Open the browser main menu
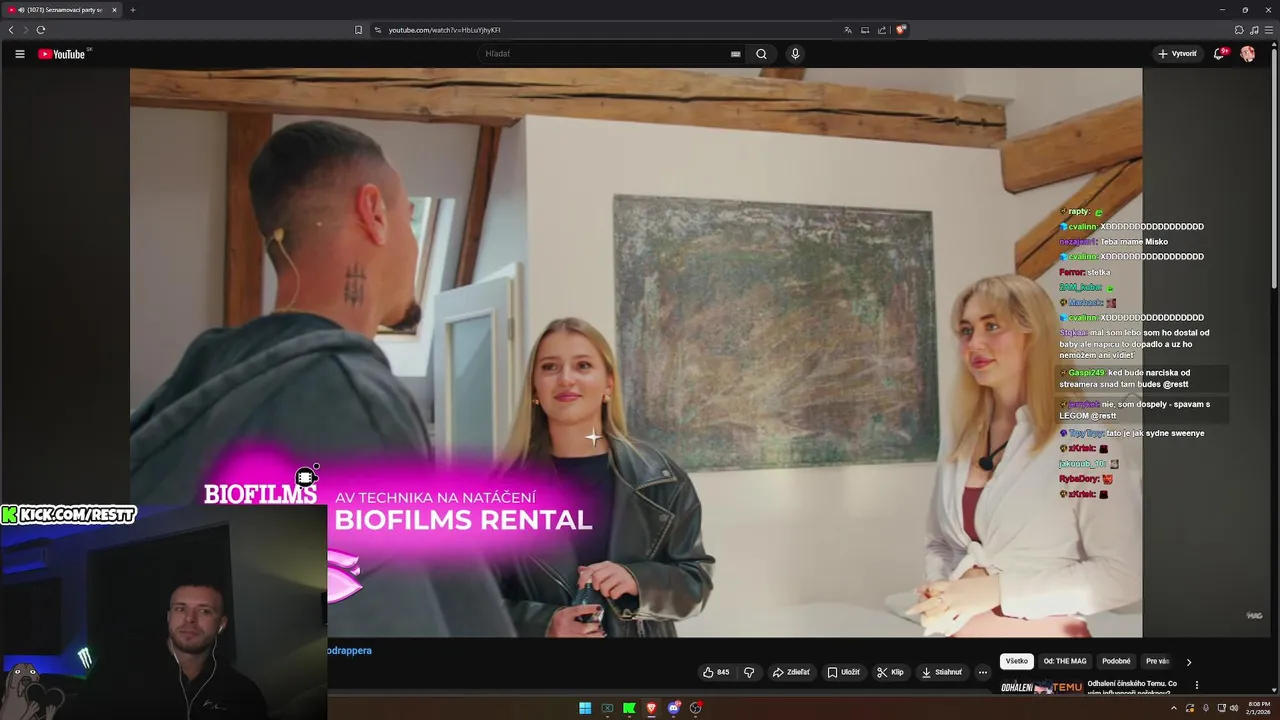This screenshot has height=720, width=1280. [x=1269, y=30]
